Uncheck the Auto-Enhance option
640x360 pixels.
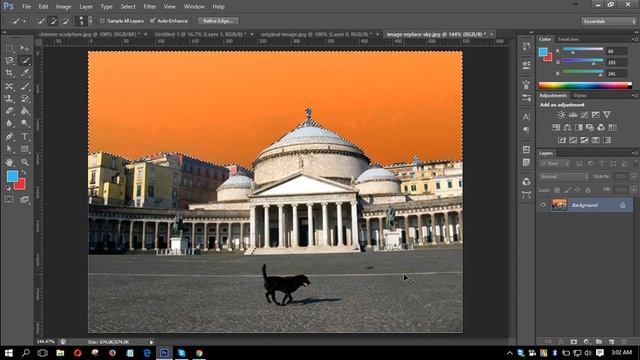click(153, 21)
